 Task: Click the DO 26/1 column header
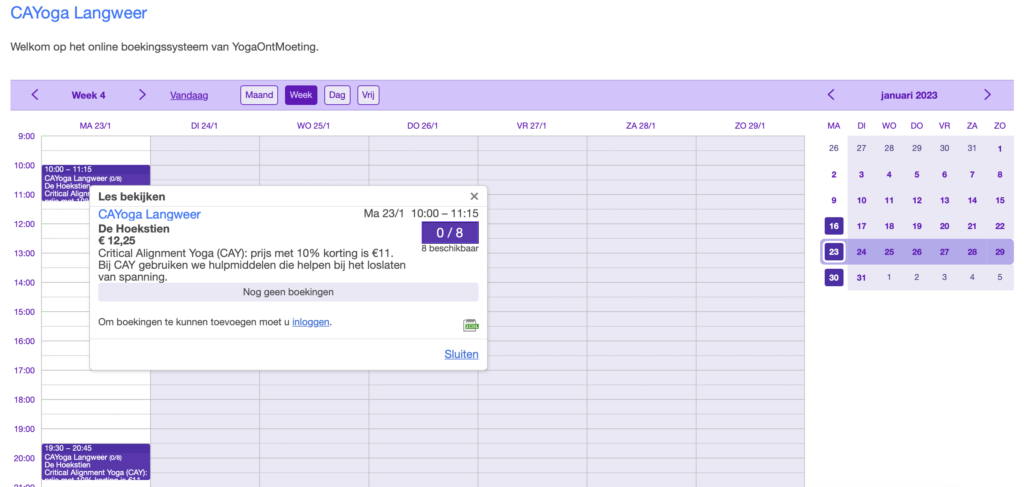pyautogui.click(x=423, y=126)
